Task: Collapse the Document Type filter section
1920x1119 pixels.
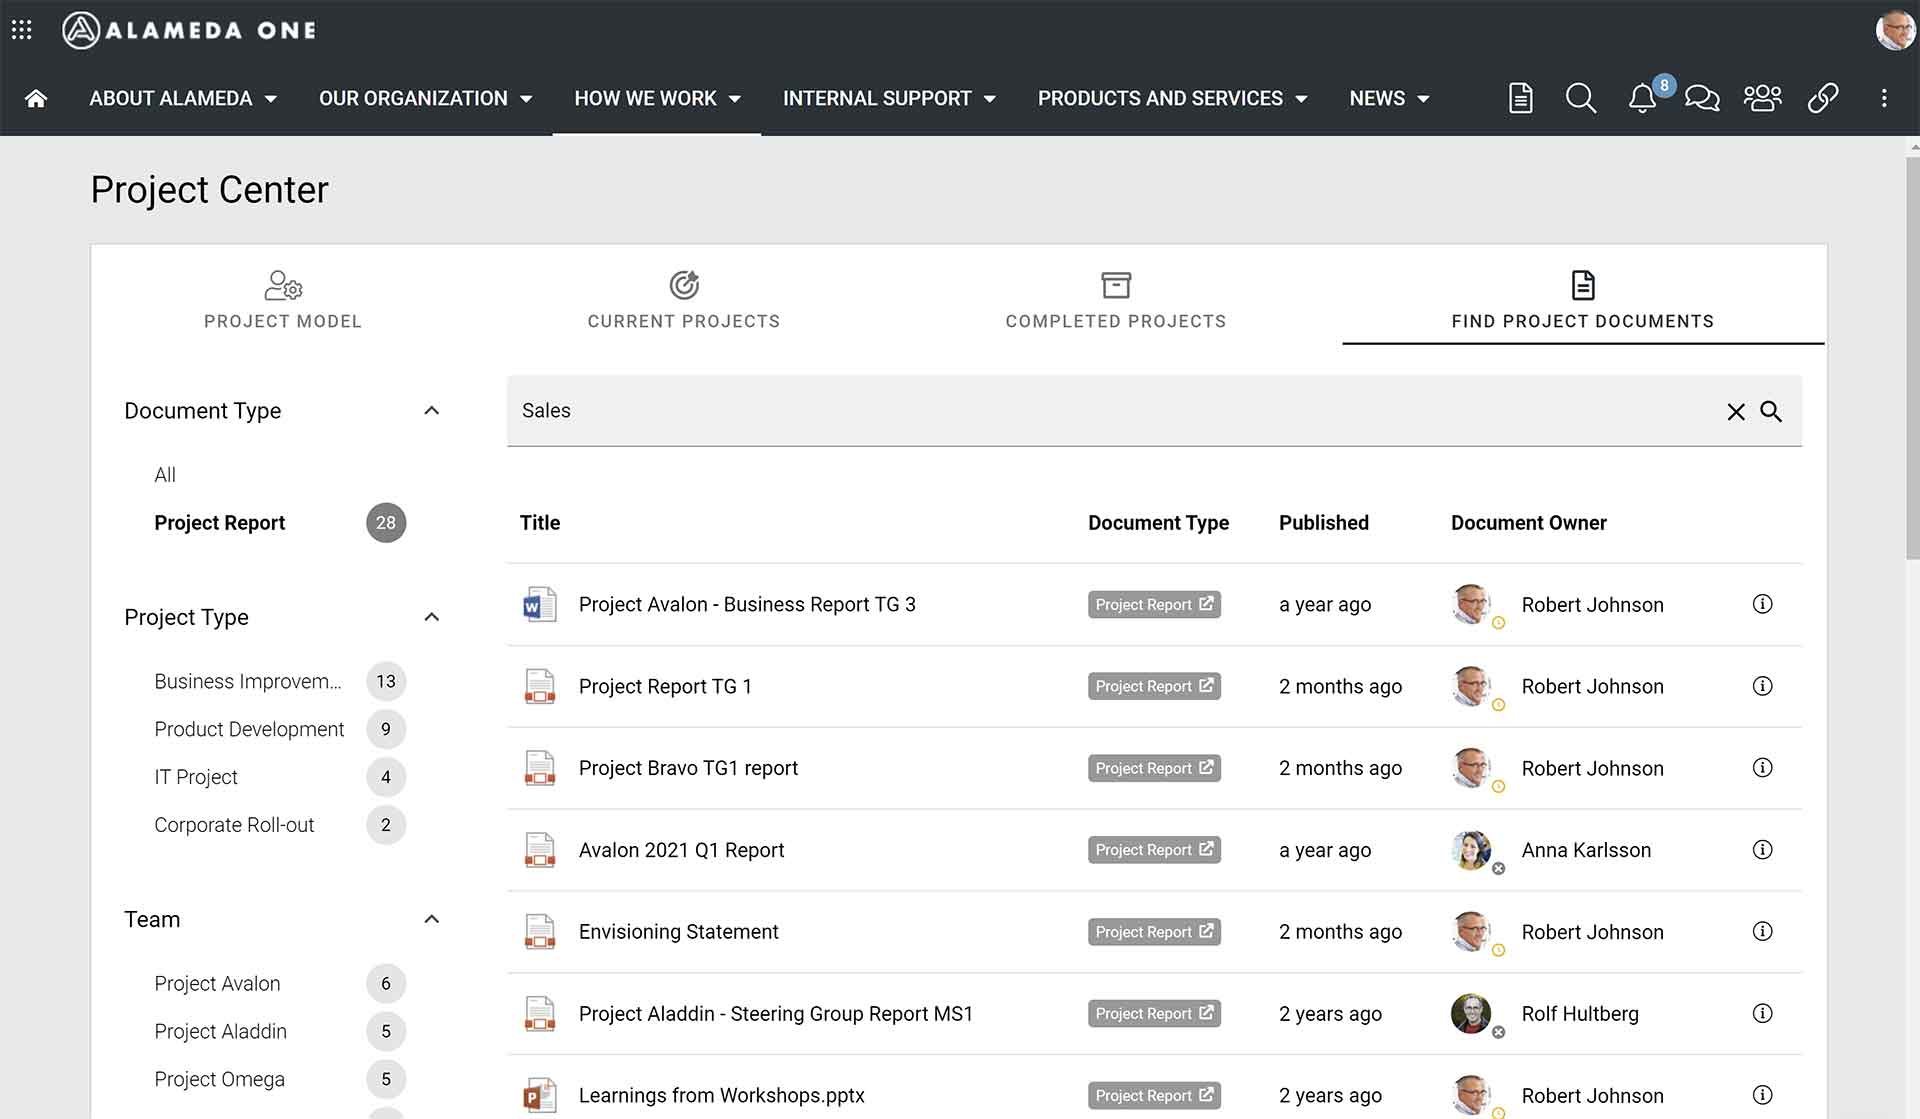Action: click(431, 411)
